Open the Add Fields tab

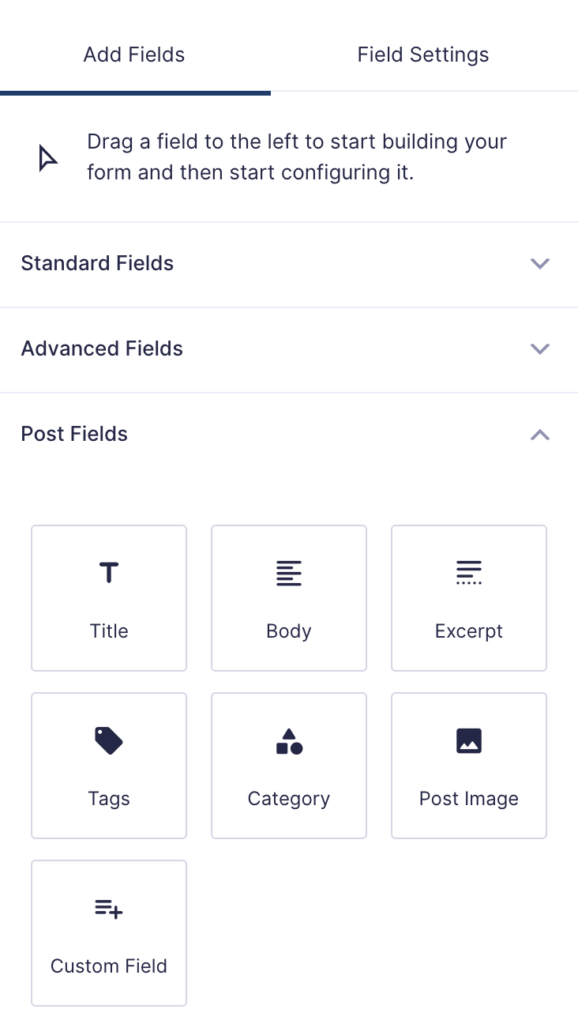click(x=133, y=55)
